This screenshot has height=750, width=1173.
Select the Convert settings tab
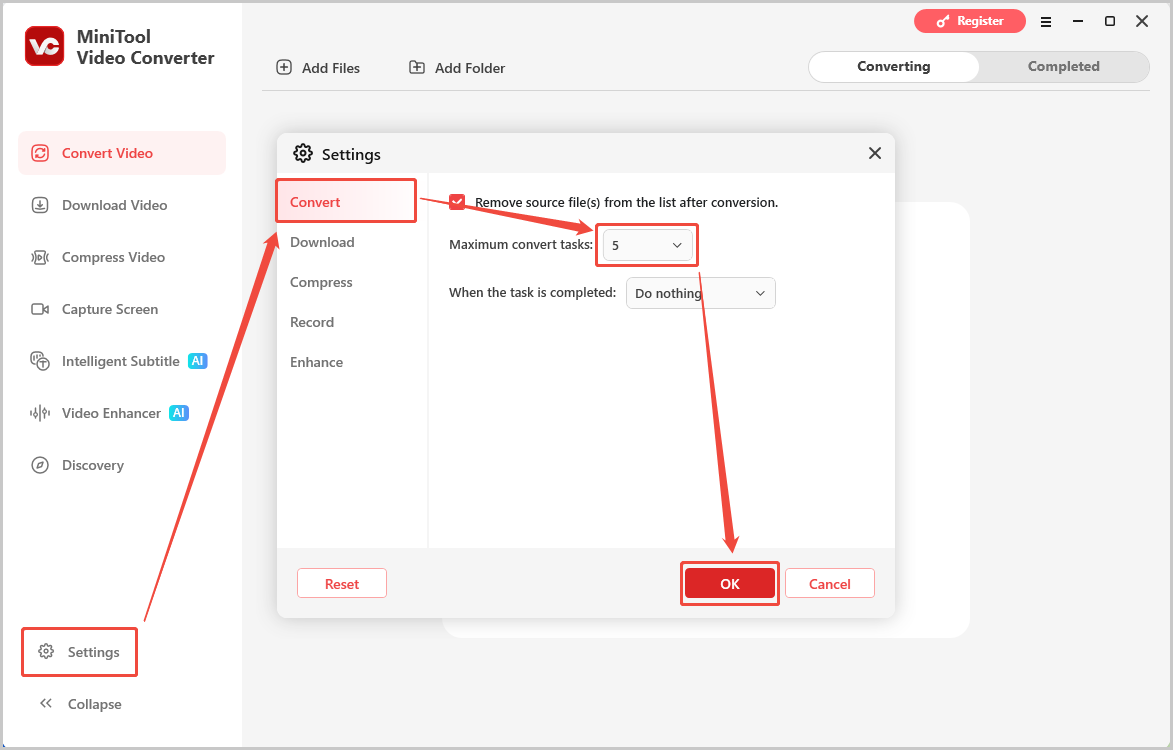(346, 202)
